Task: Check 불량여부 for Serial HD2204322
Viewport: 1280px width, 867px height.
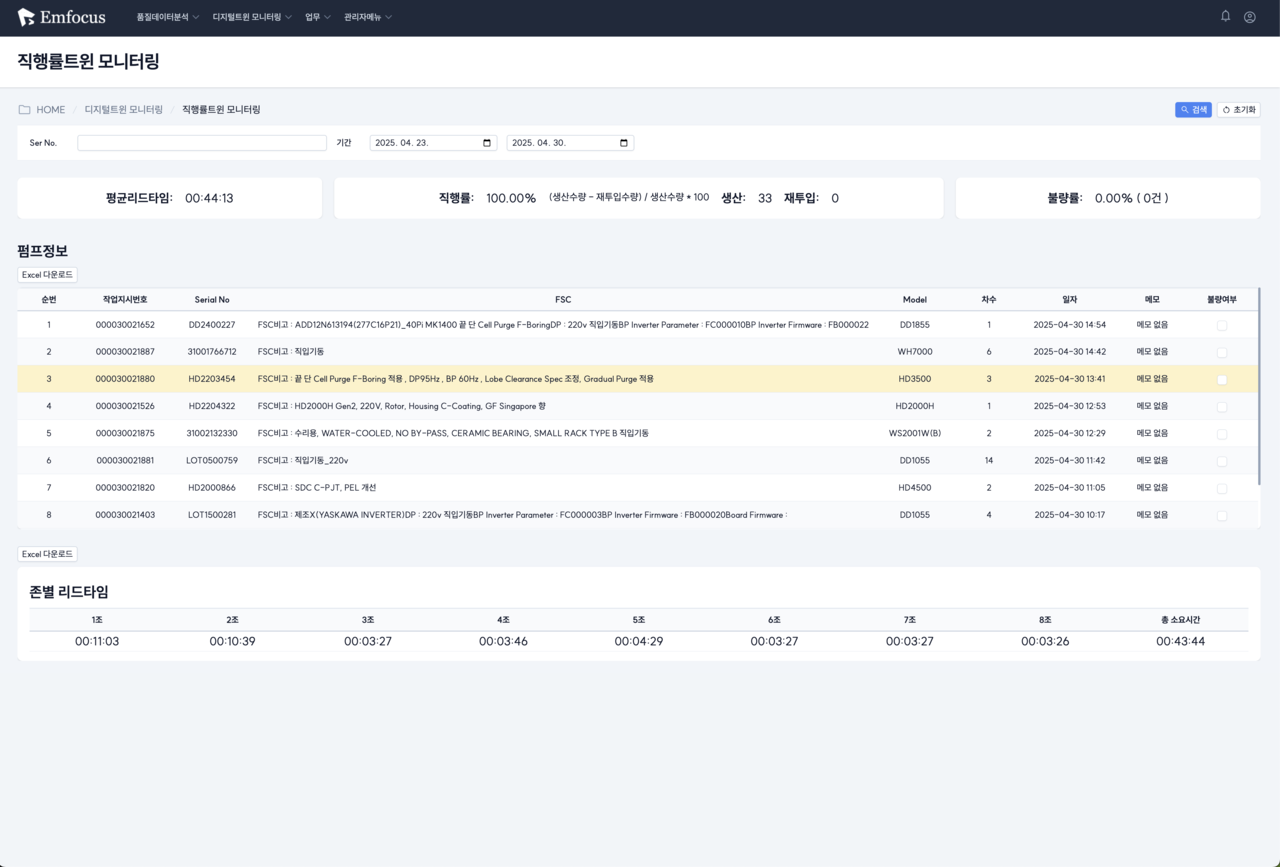Action: point(1221,407)
